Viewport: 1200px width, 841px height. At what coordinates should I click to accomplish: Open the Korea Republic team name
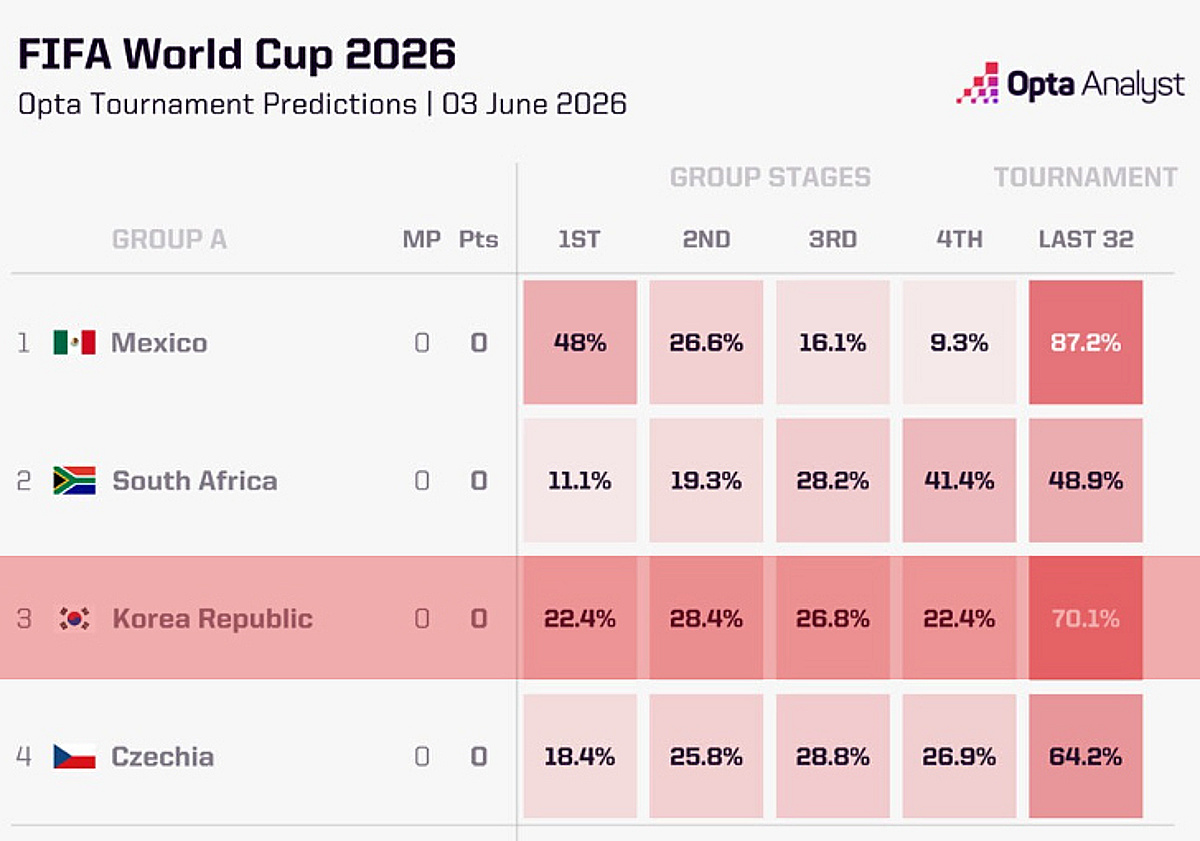(212, 618)
